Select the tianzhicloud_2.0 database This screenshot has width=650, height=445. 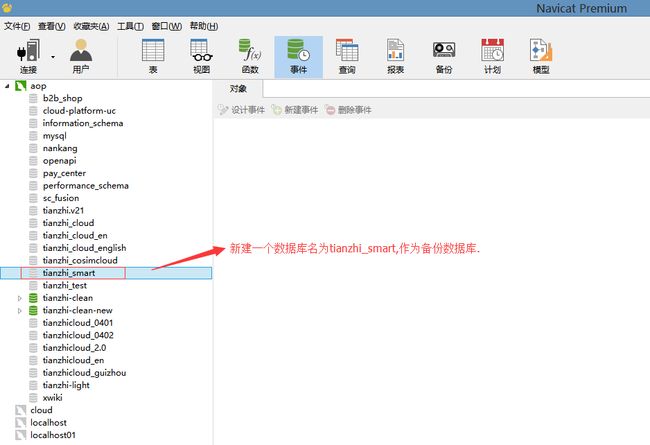74,348
